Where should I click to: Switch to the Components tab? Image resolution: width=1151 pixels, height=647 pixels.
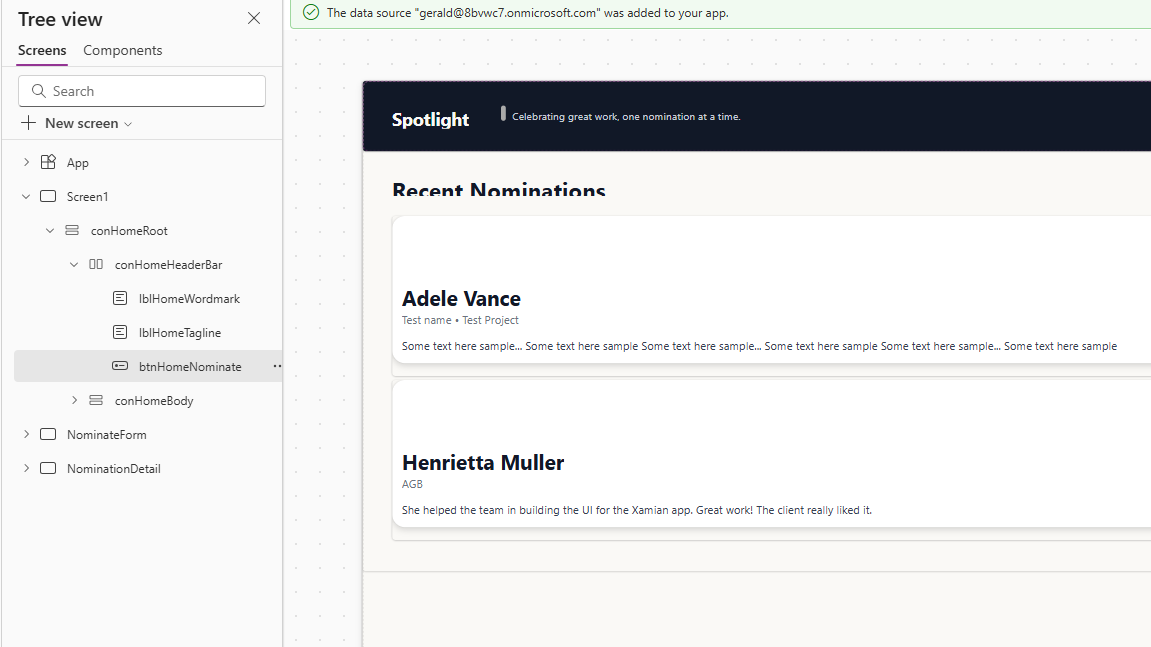click(123, 50)
